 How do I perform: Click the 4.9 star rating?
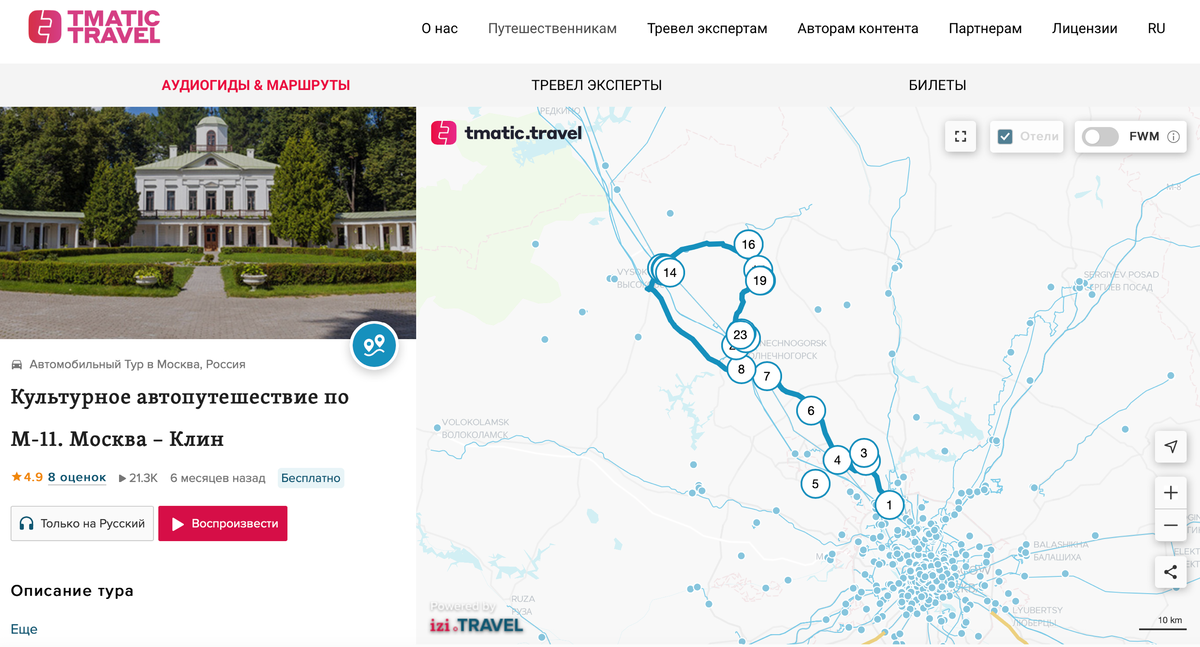click(x=27, y=478)
